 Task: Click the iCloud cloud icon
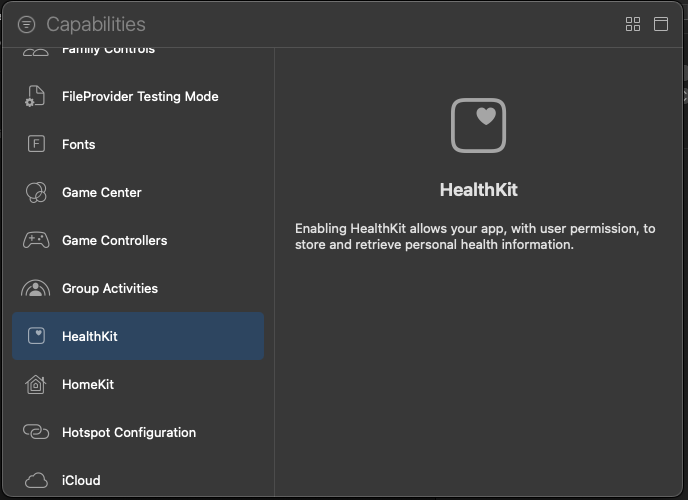pyautogui.click(x=36, y=480)
